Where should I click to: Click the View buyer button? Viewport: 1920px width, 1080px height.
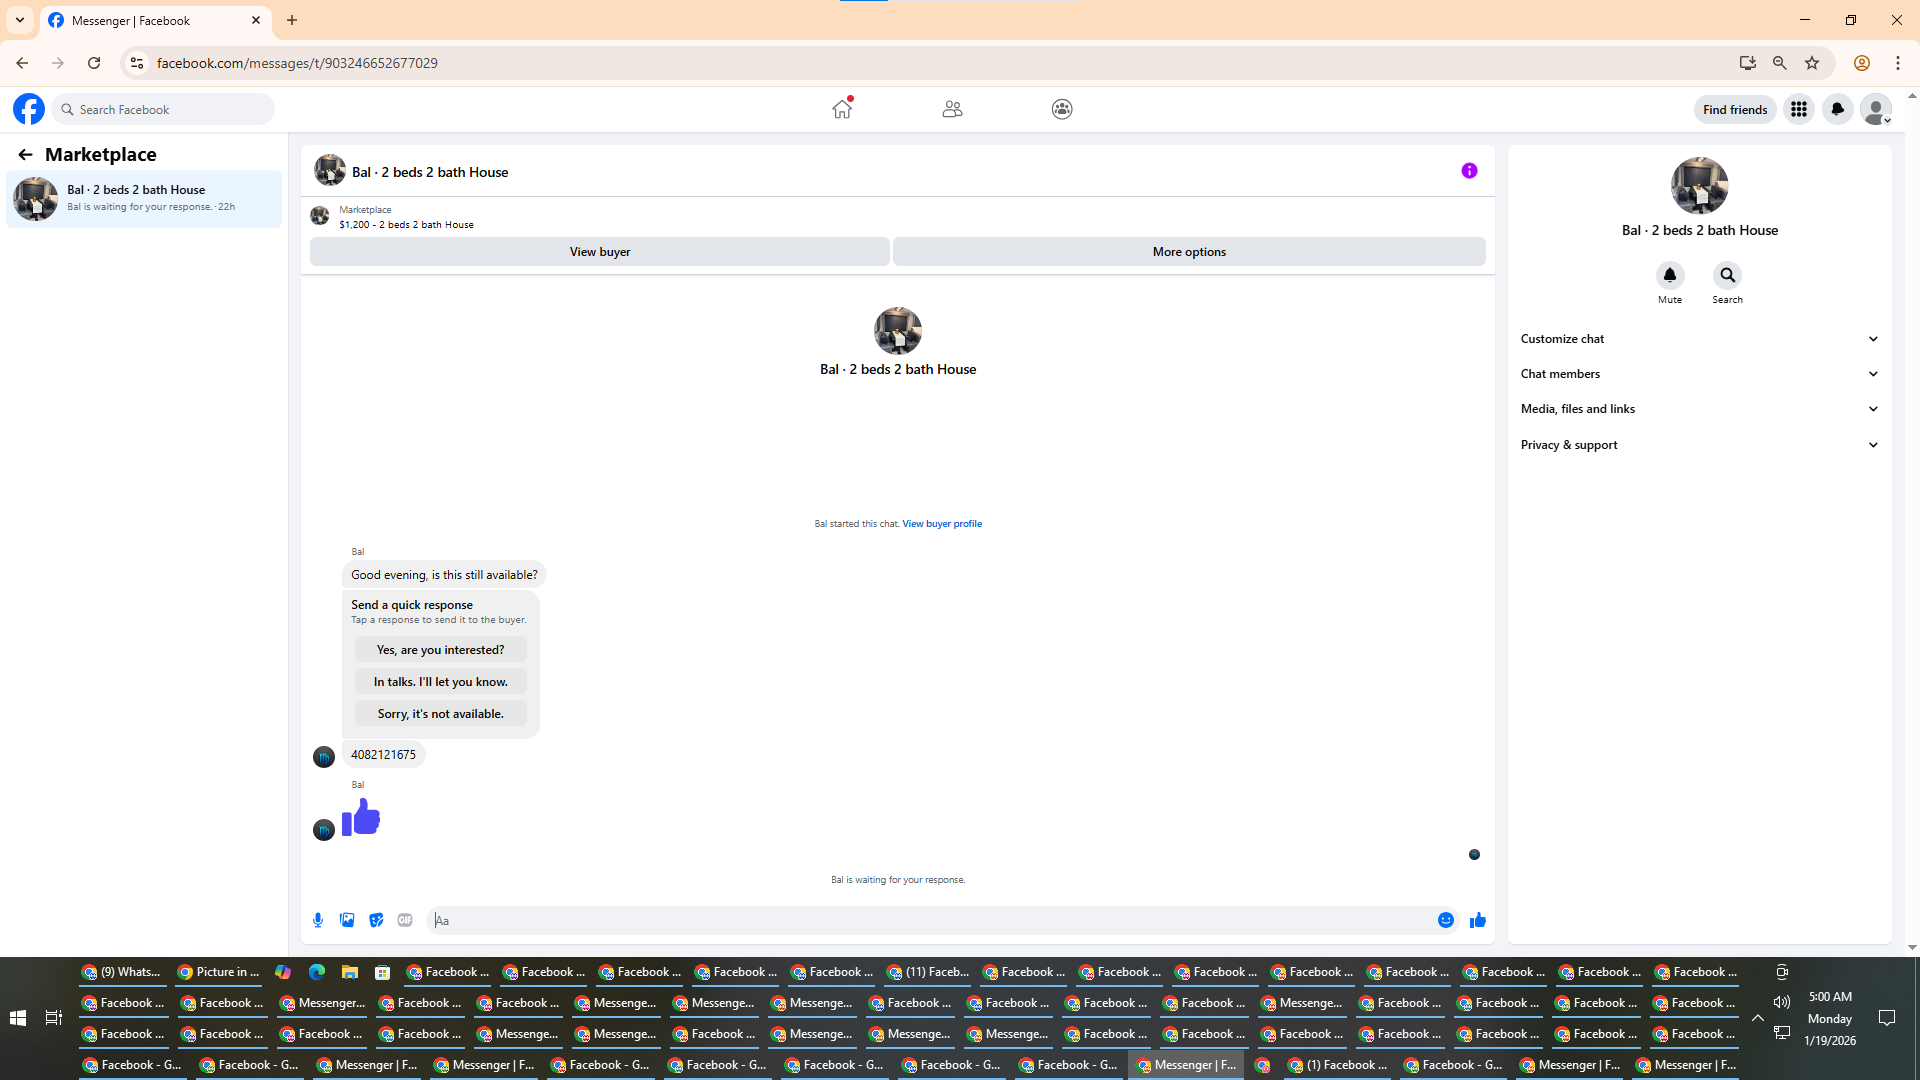tap(599, 252)
